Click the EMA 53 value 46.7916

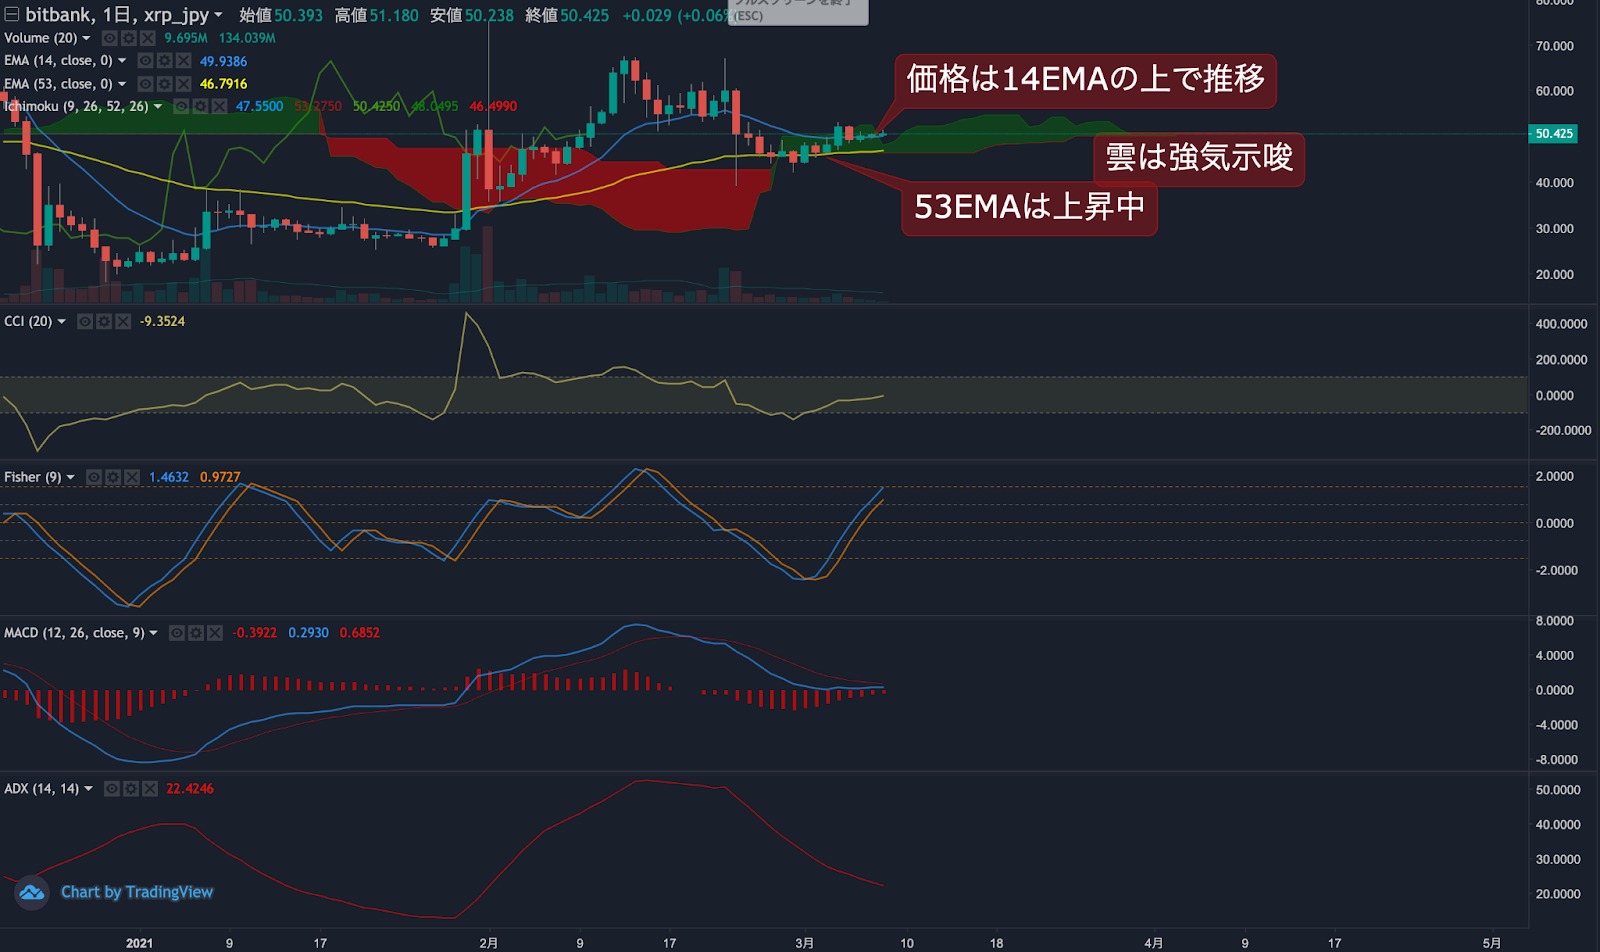coord(224,84)
